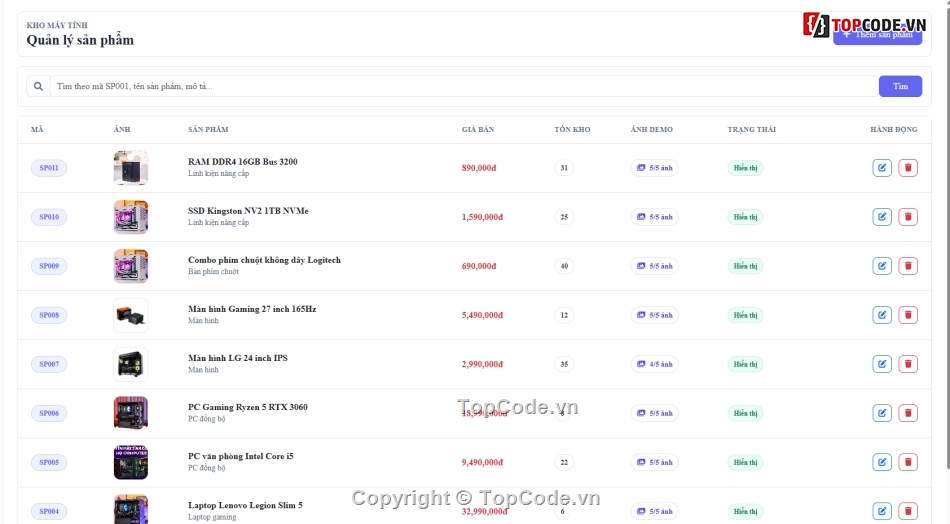
Task: Click GIÁ BÁN column header
Action: pos(478,129)
